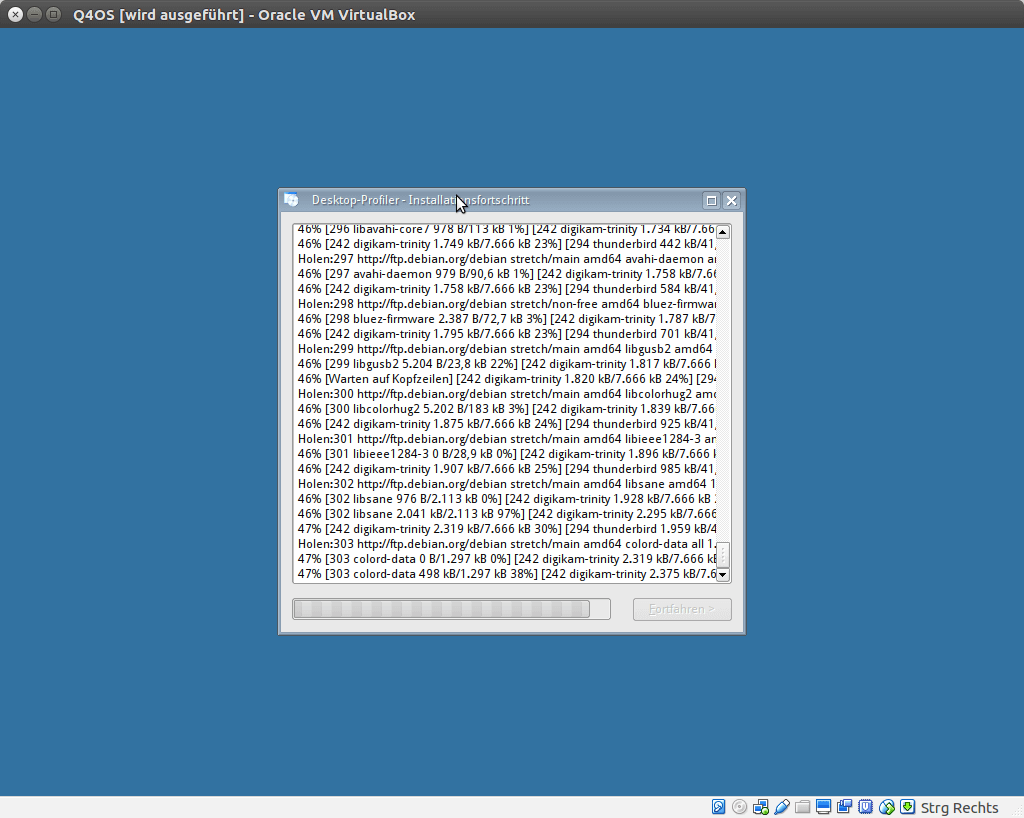This screenshot has width=1024, height=818.
Task: Open the optical drive status icon
Action: coord(740,807)
